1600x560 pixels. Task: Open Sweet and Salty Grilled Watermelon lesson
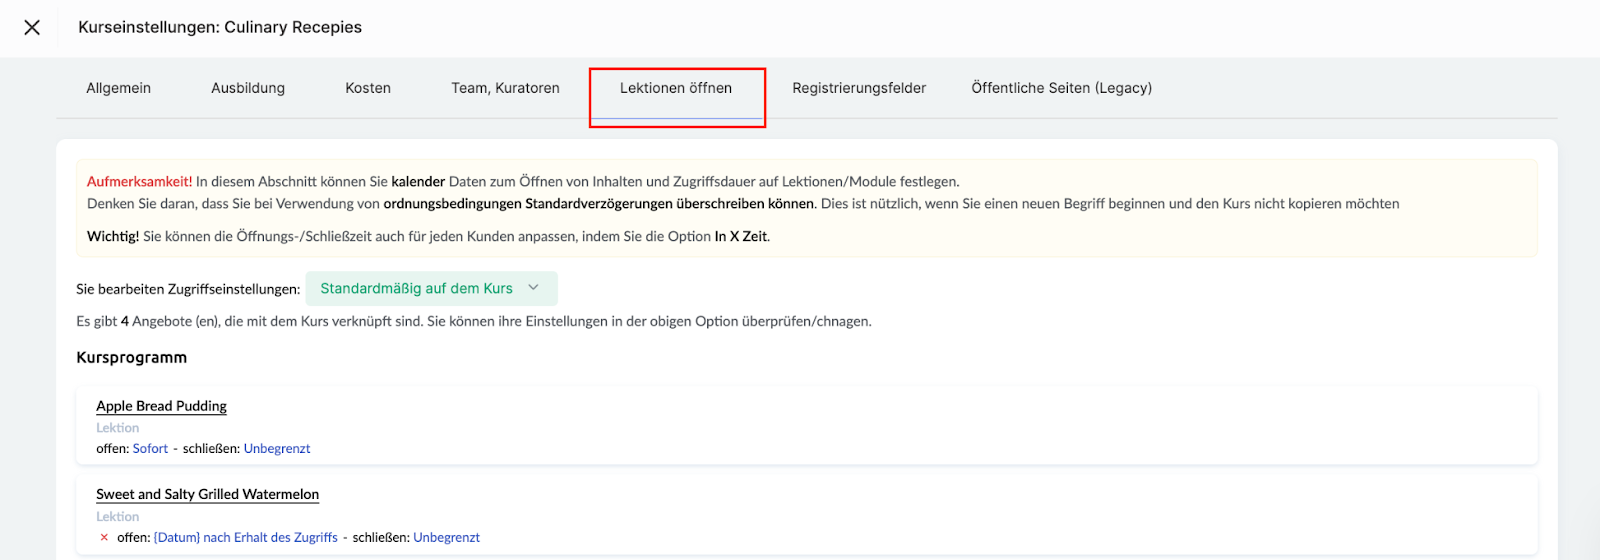(x=207, y=494)
